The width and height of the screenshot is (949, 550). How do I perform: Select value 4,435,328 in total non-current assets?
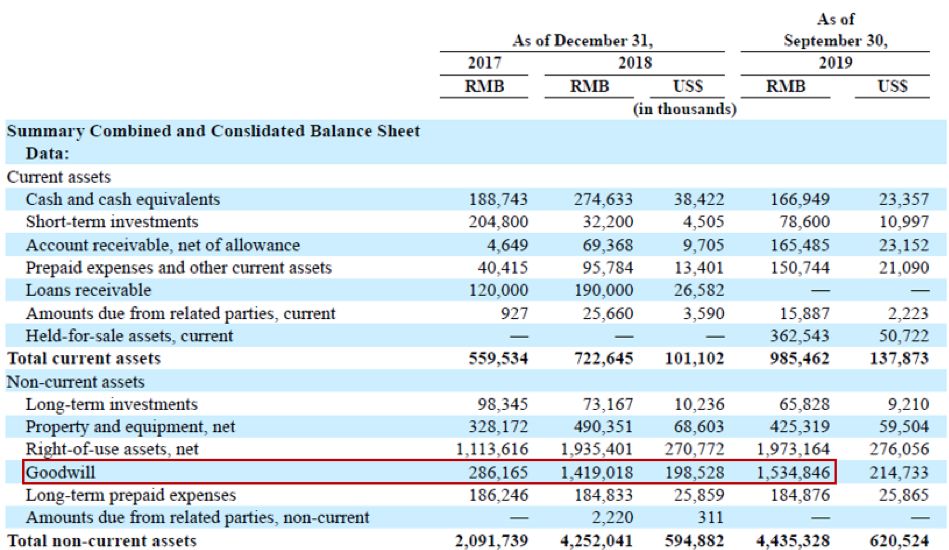[793, 540]
